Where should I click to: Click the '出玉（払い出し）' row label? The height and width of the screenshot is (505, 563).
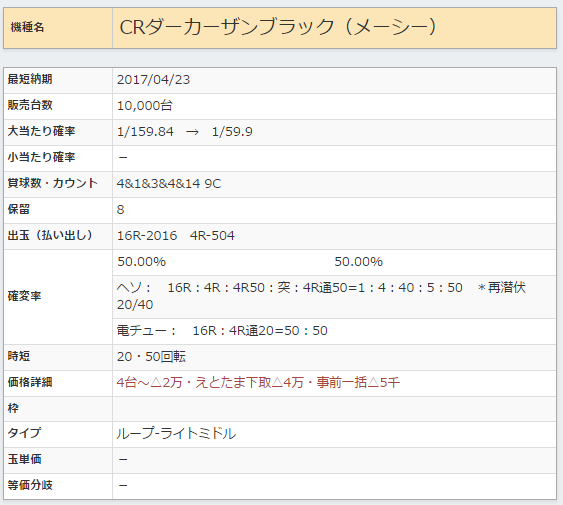pos(50,235)
